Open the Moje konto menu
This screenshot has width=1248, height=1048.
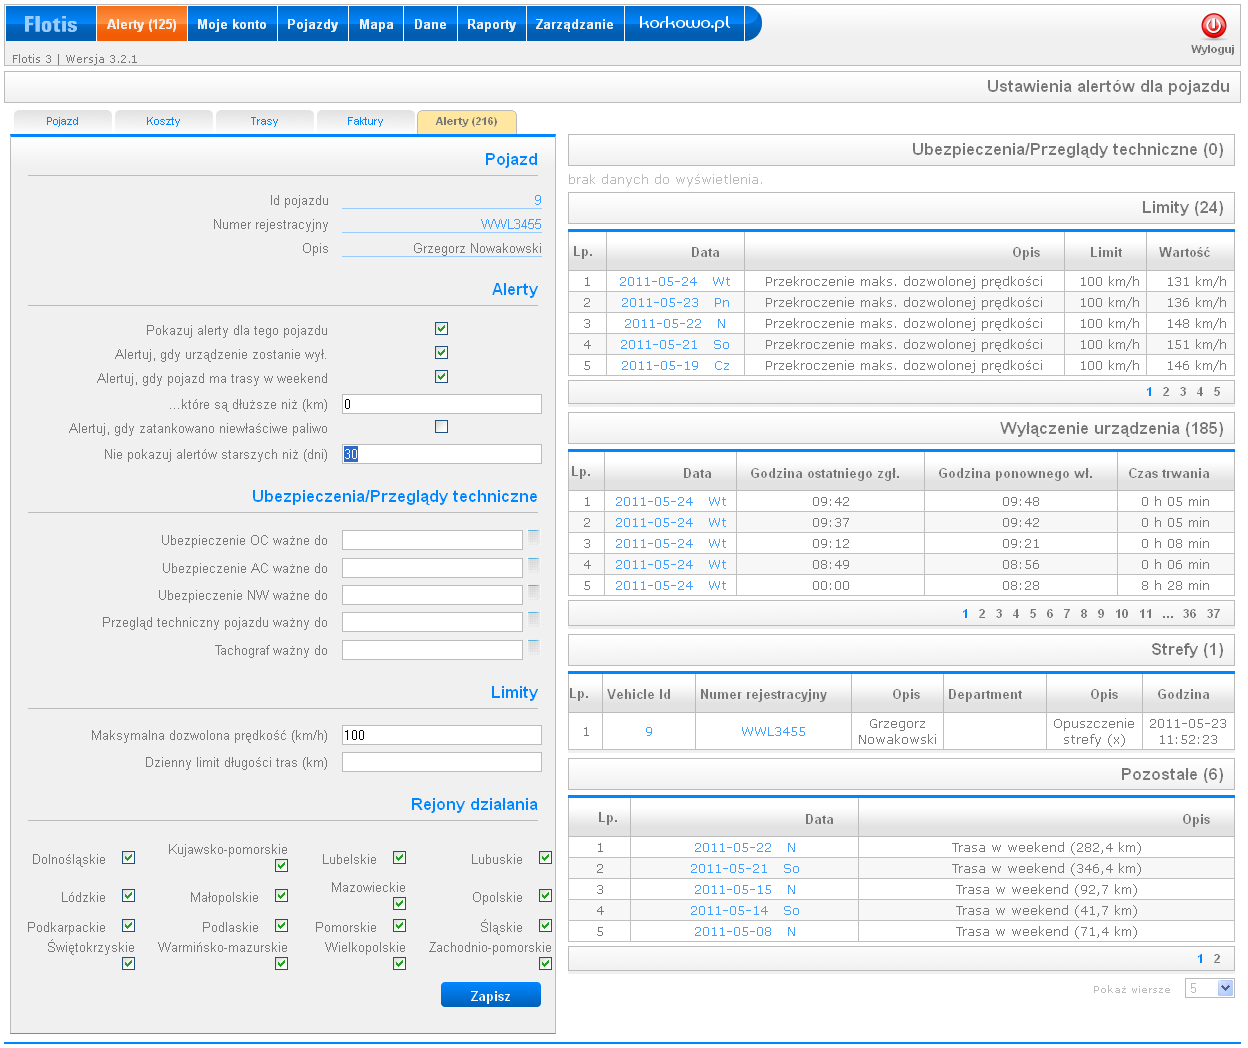click(x=232, y=24)
